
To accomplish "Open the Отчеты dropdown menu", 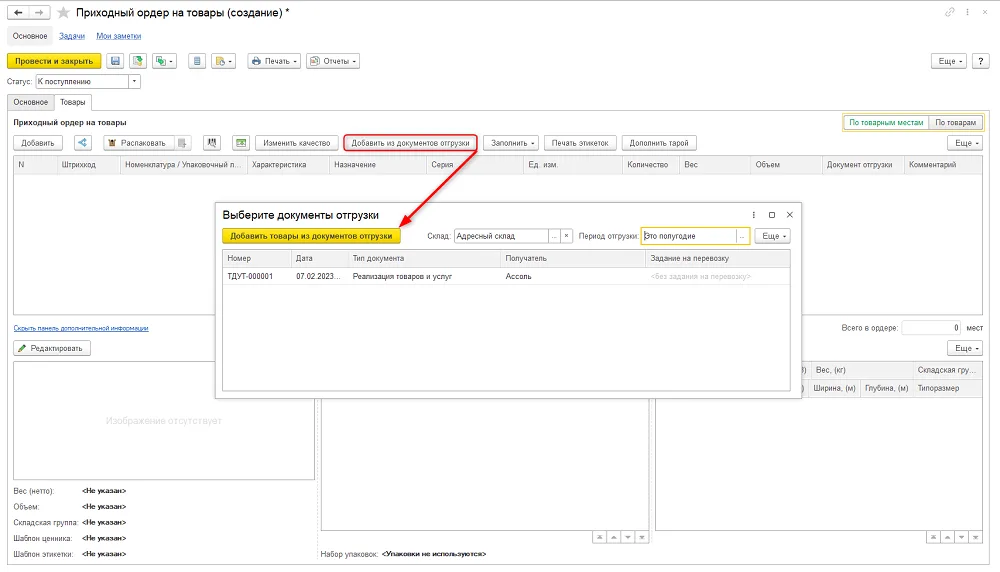I will (333, 61).
